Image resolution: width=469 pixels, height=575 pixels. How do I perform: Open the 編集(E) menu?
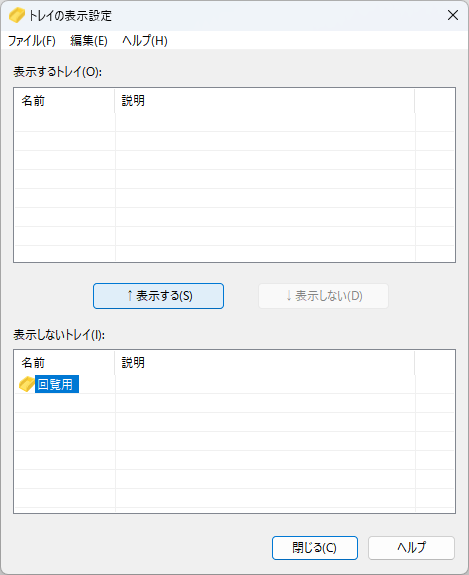89,40
